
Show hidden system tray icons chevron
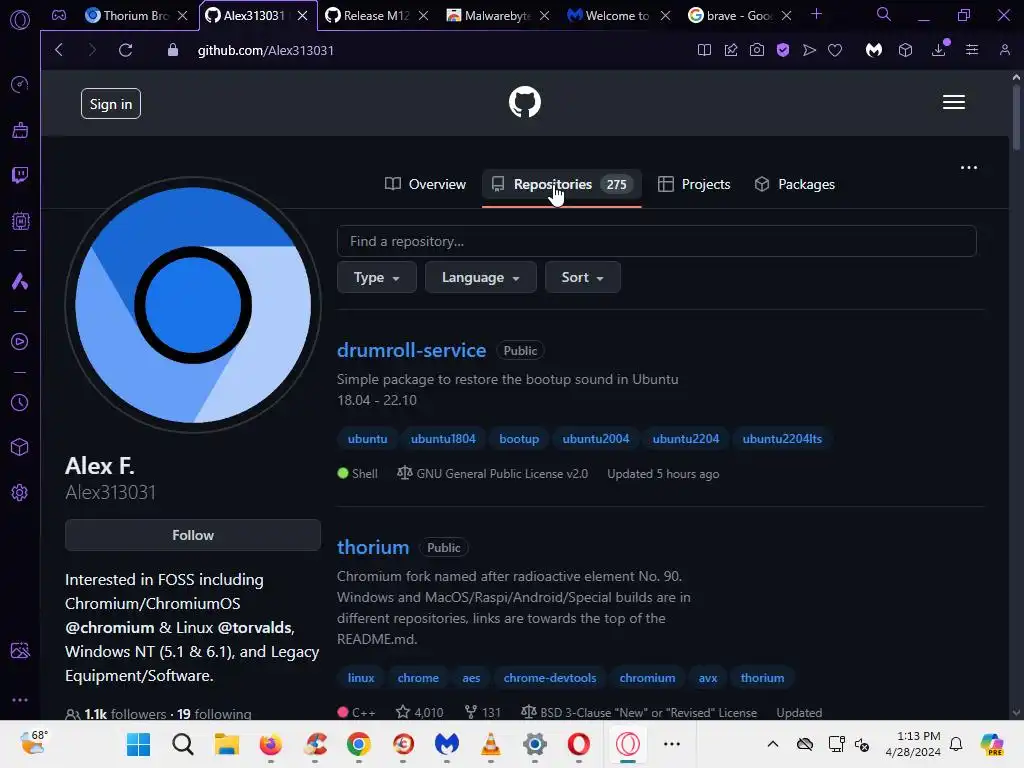coord(773,744)
